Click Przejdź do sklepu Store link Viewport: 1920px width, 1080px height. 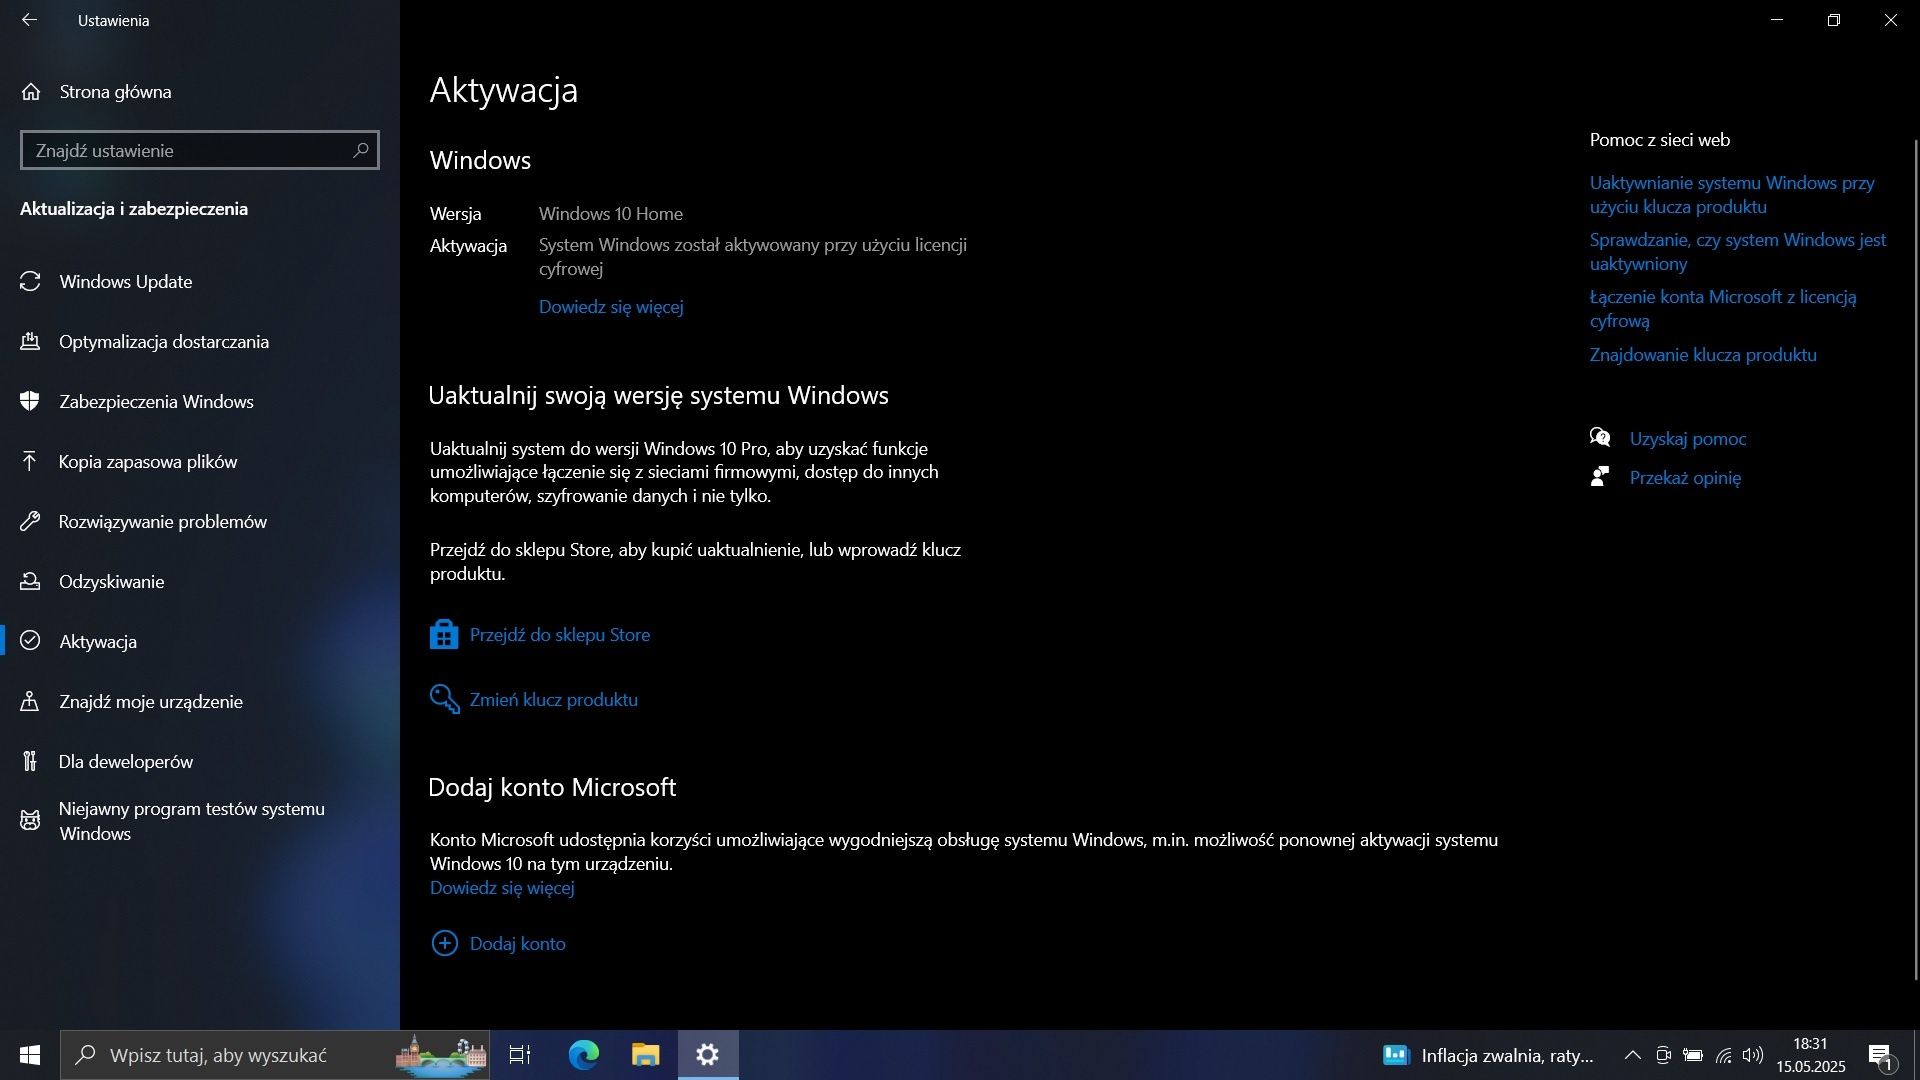point(560,635)
